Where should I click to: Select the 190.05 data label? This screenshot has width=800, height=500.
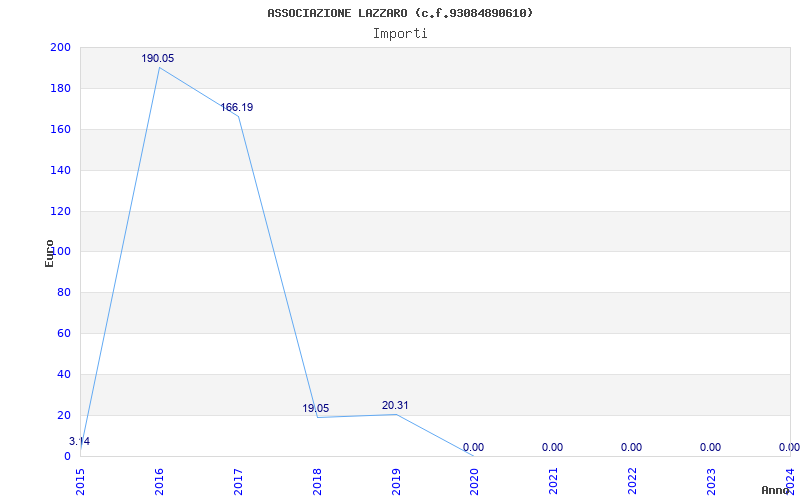point(158,59)
